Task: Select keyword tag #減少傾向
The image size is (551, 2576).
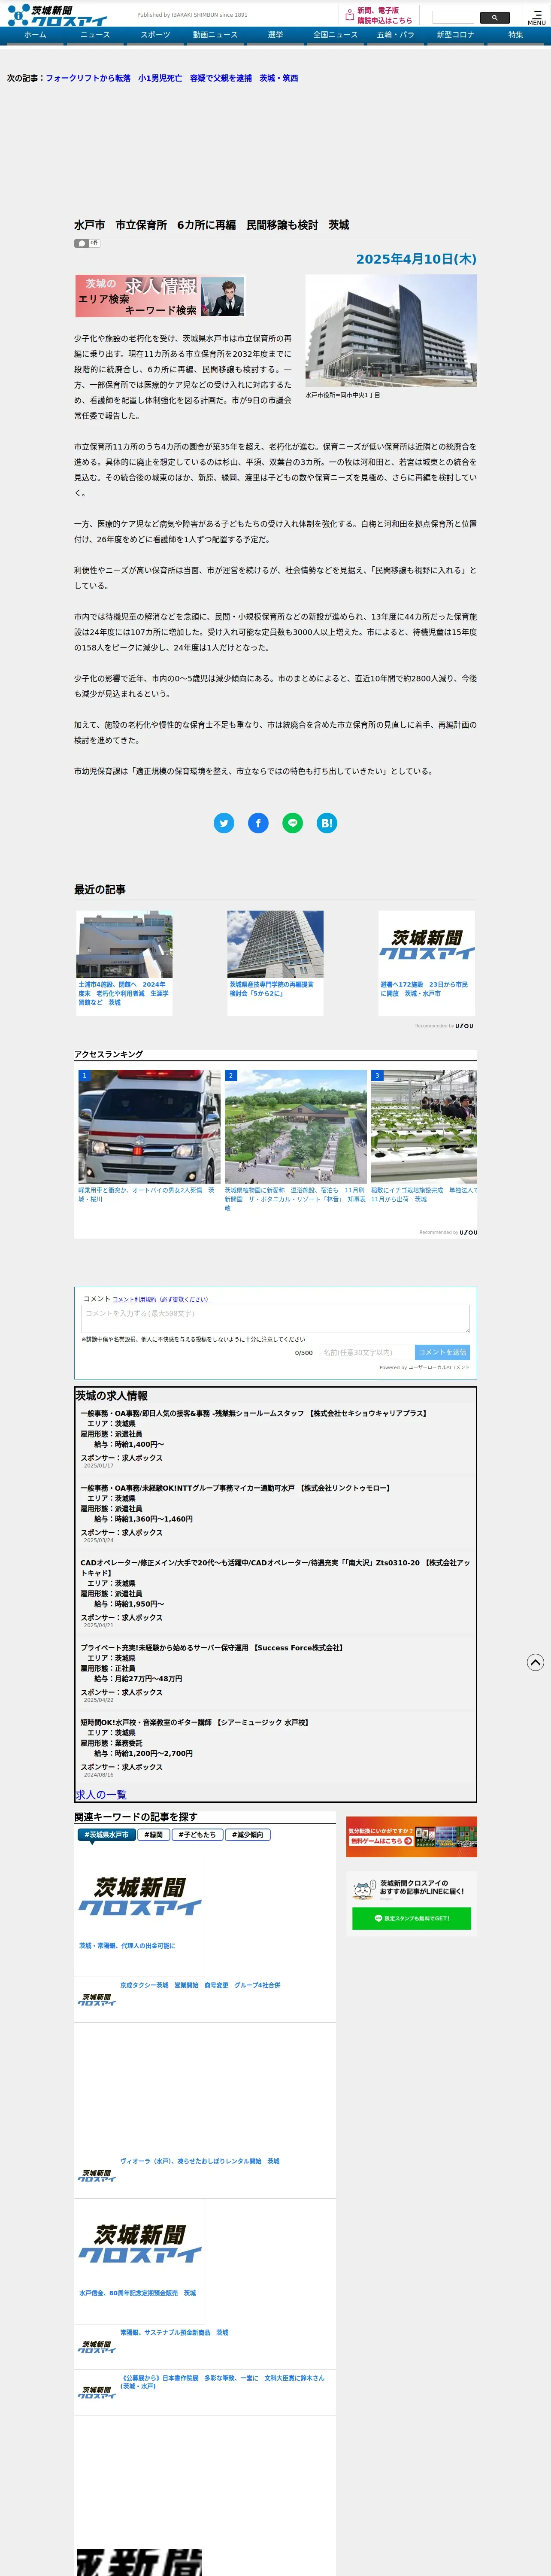Action: (x=247, y=1835)
